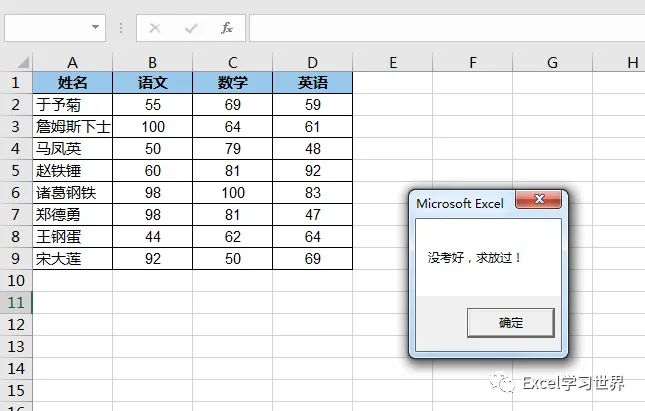Select row 5 header
Image resolution: width=645 pixels, height=411 pixels.
coord(16,171)
